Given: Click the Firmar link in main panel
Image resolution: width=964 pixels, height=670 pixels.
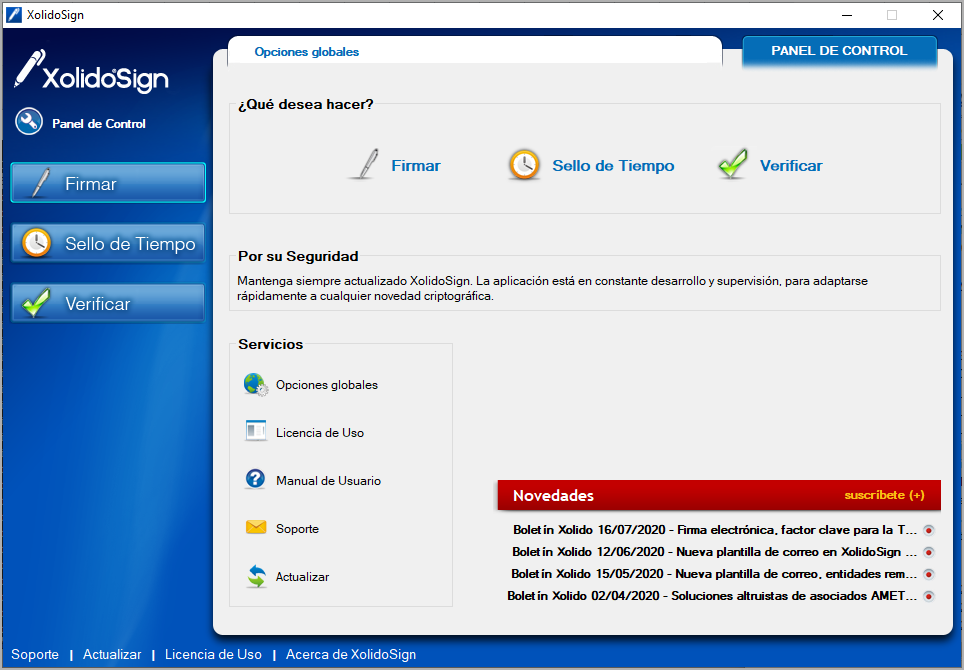Looking at the screenshot, I should 416,166.
